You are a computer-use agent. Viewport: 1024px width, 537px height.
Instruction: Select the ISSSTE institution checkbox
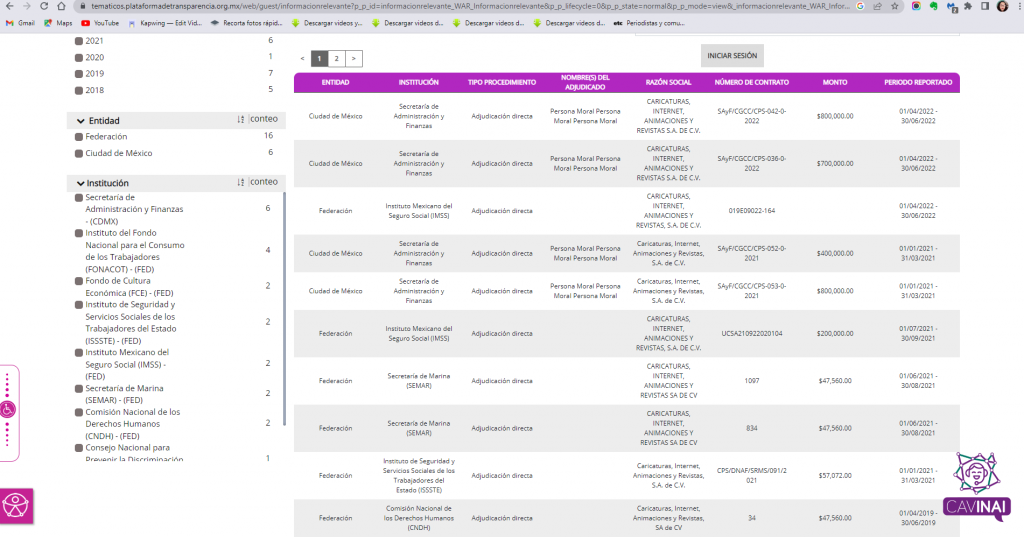(x=79, y=305)
